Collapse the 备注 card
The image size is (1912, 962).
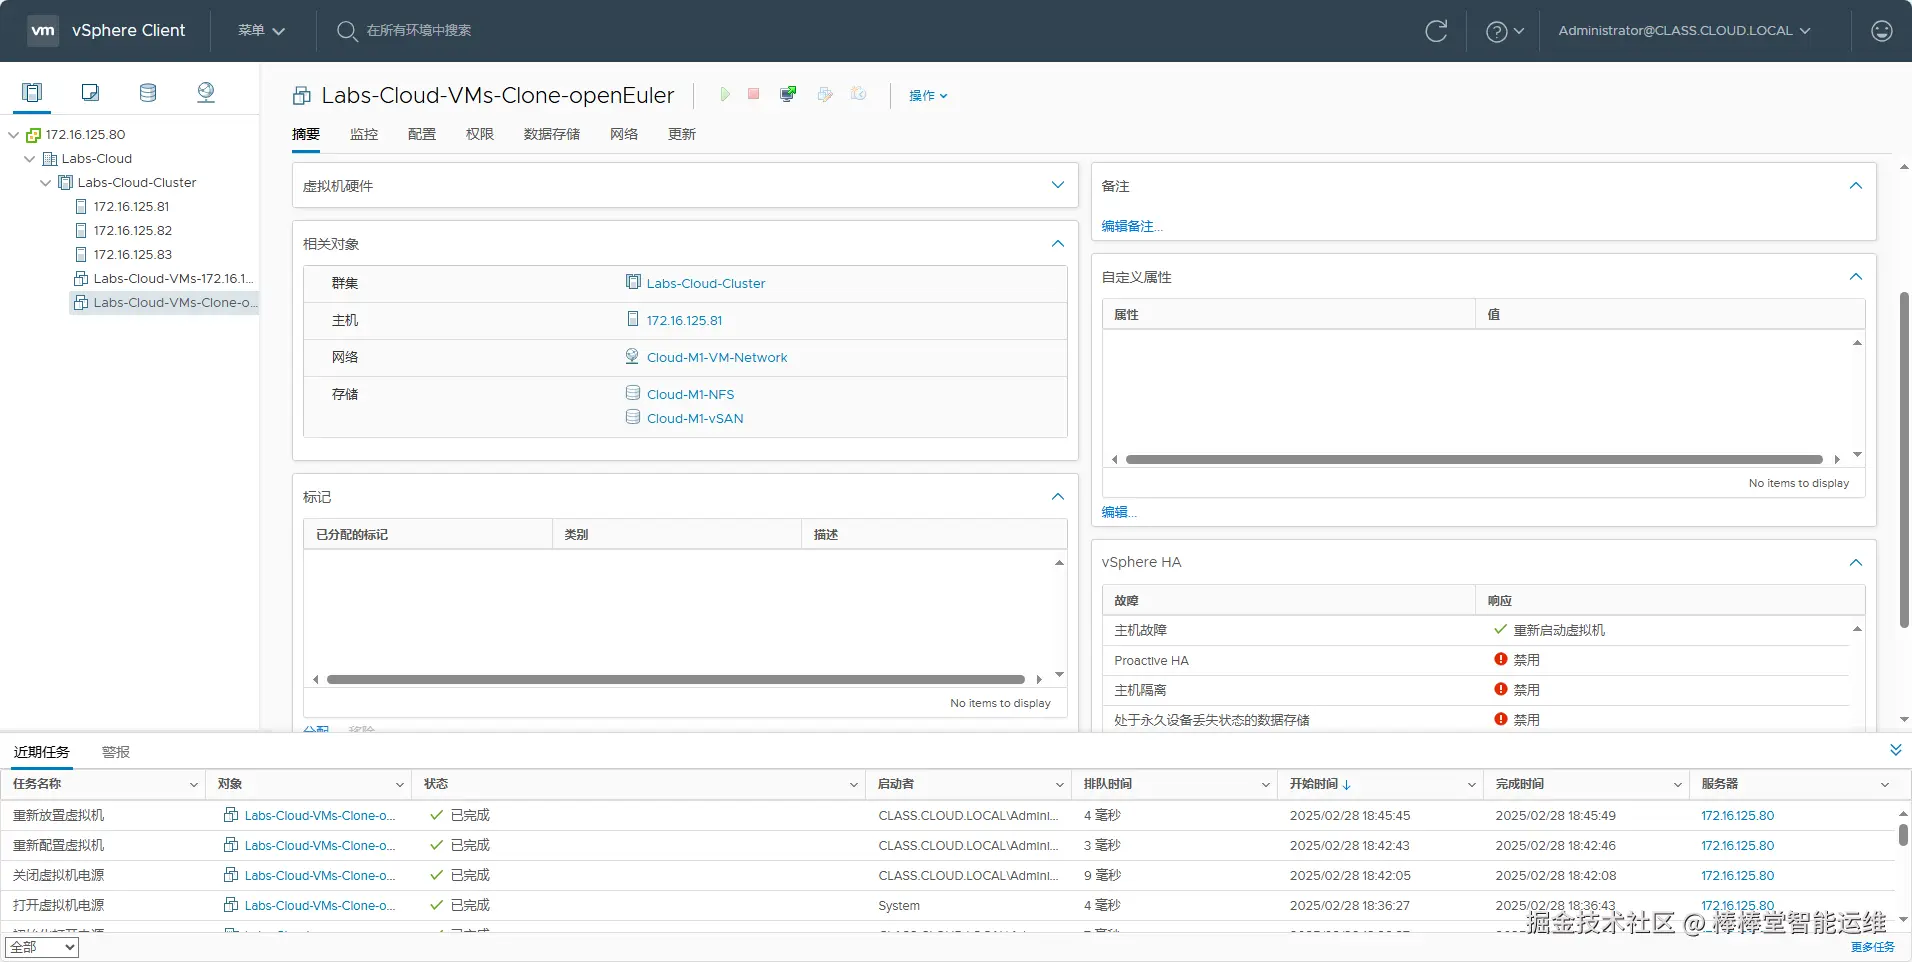1856,185
